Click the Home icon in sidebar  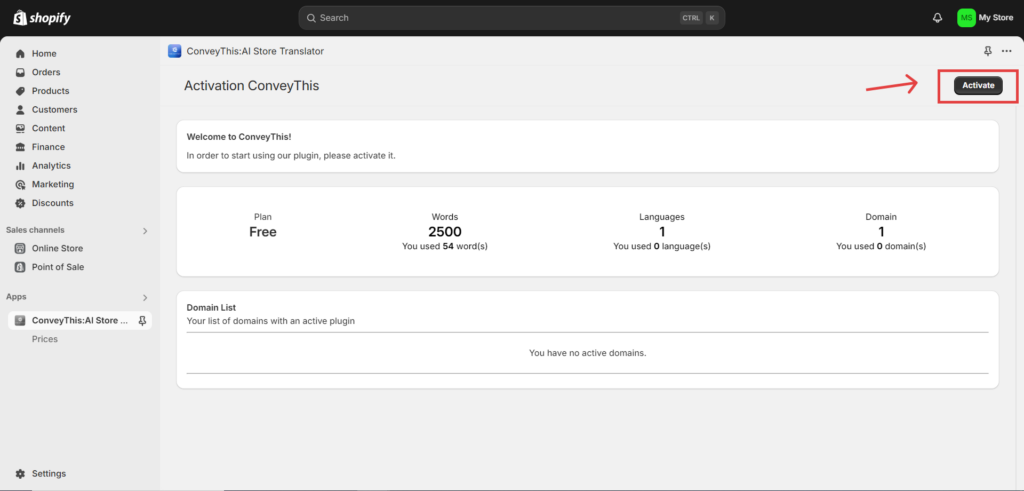coord(20,54)
